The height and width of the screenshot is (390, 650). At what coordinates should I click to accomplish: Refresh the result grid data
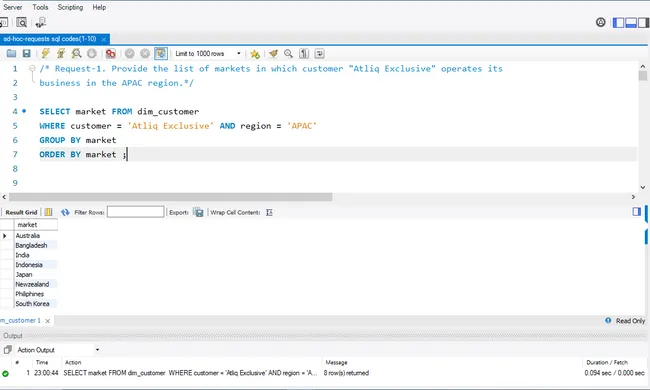tap(65, 212)
